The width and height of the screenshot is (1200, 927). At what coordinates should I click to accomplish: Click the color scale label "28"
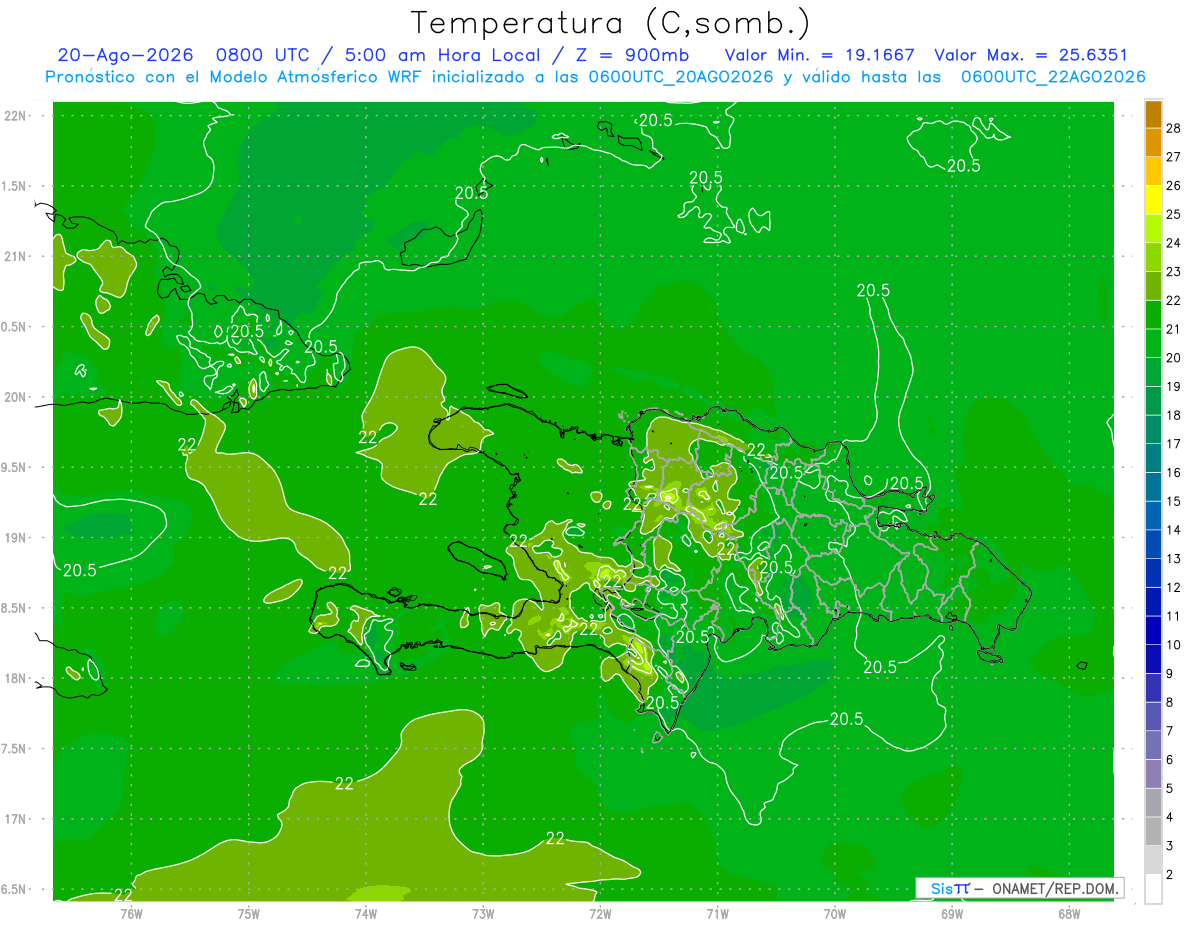(1174, 128)
